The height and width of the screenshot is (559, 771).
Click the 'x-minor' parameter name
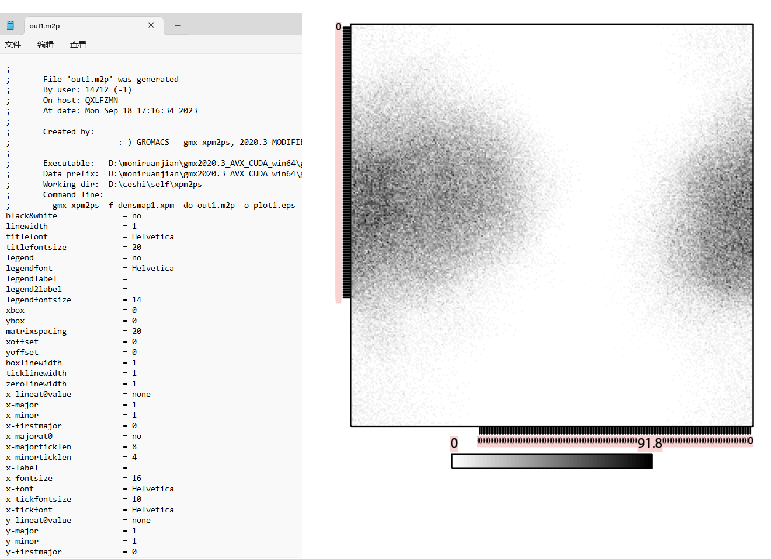click(22, 415)
